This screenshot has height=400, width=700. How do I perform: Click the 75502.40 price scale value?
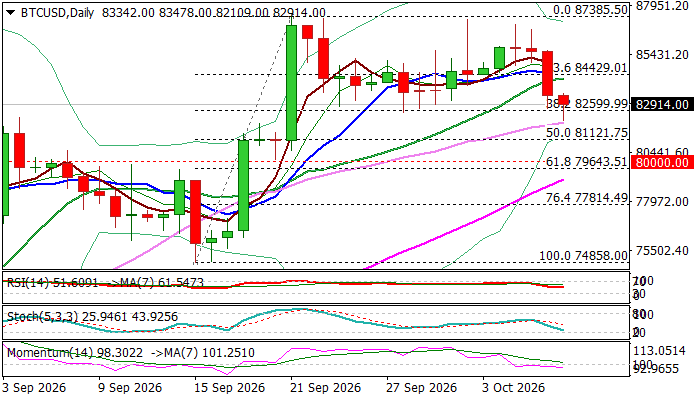662,250
